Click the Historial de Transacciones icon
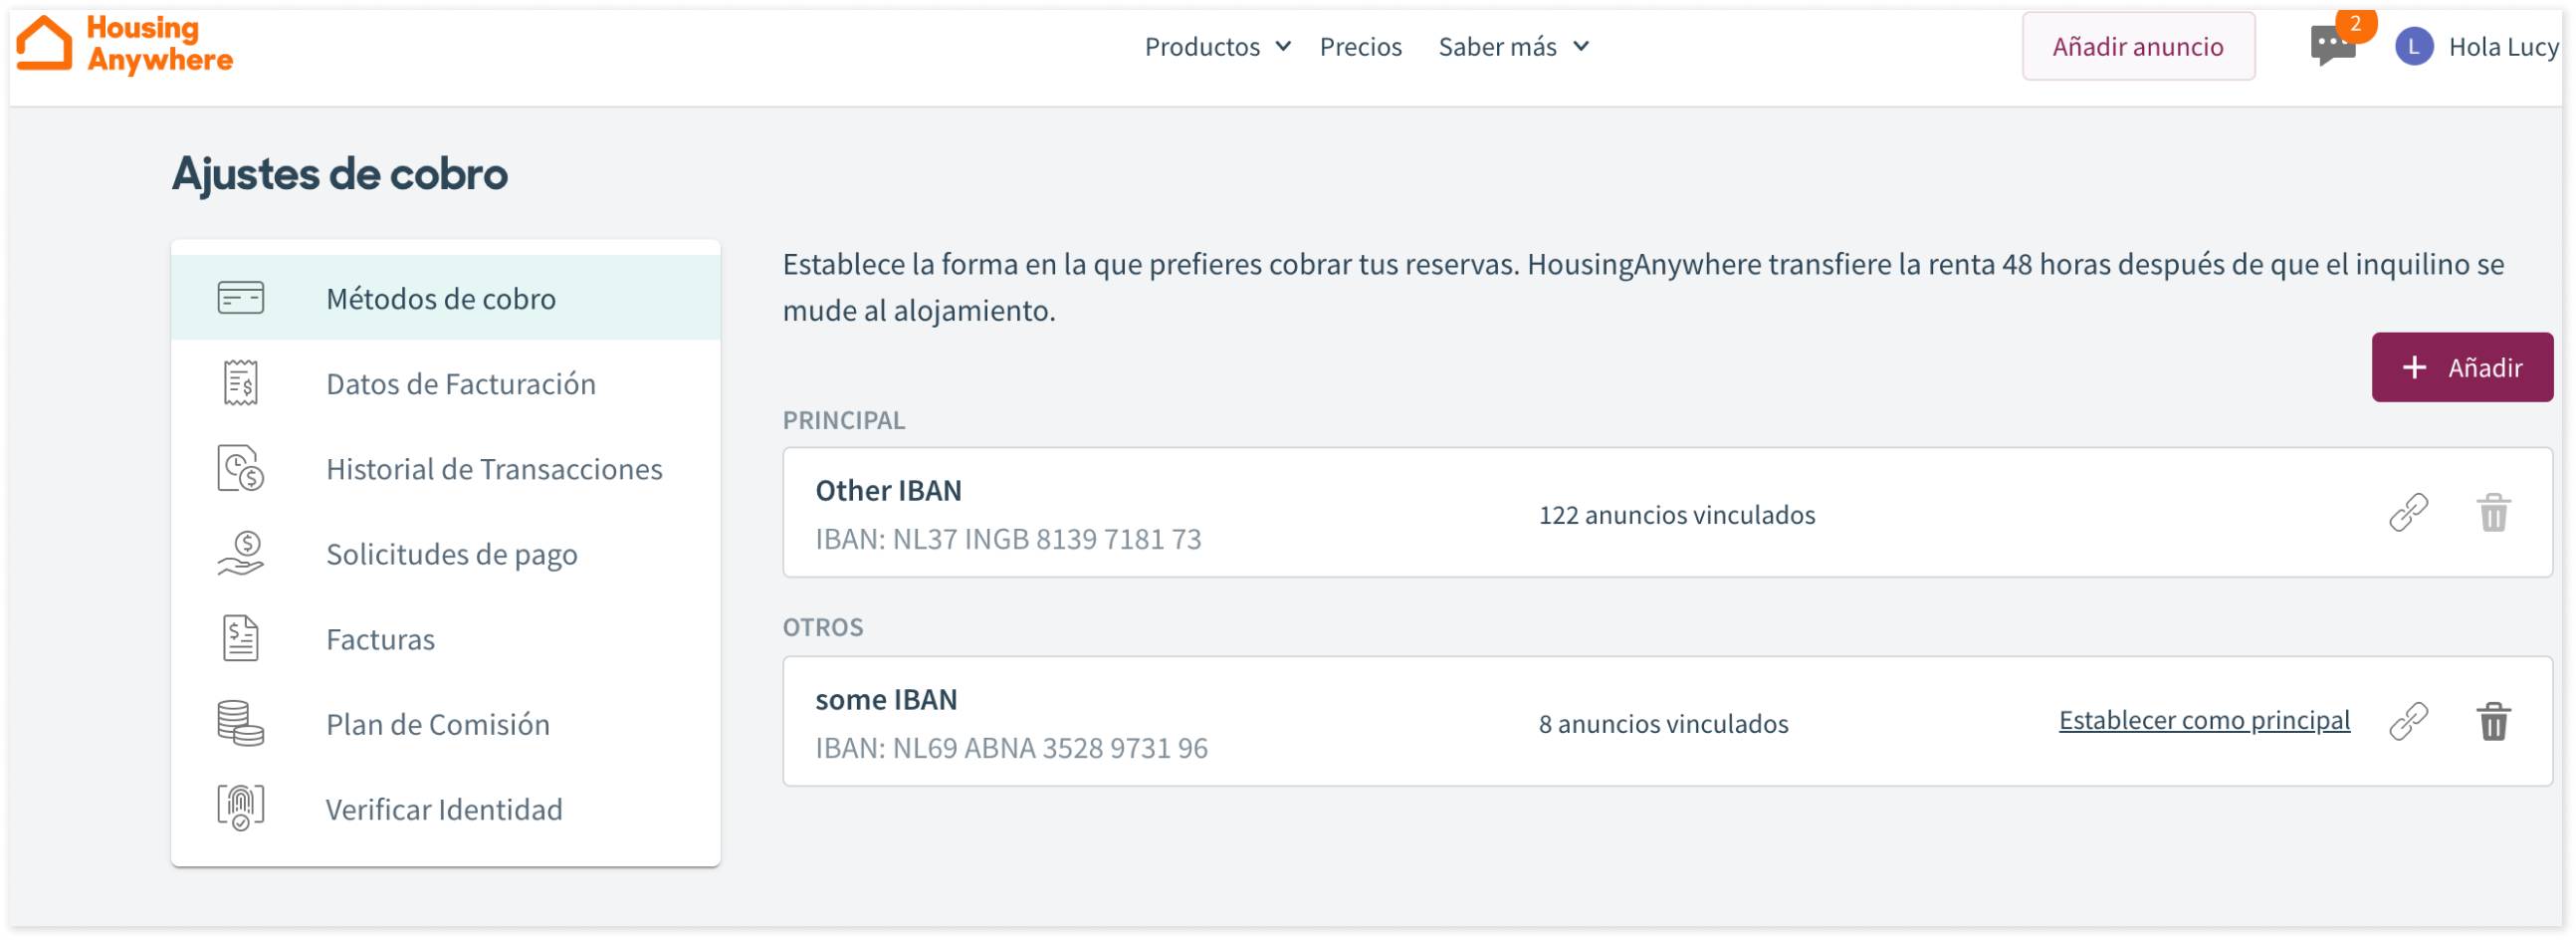Image resolution: width=2576 pixels, height=940 pixels. pos(241,468)
